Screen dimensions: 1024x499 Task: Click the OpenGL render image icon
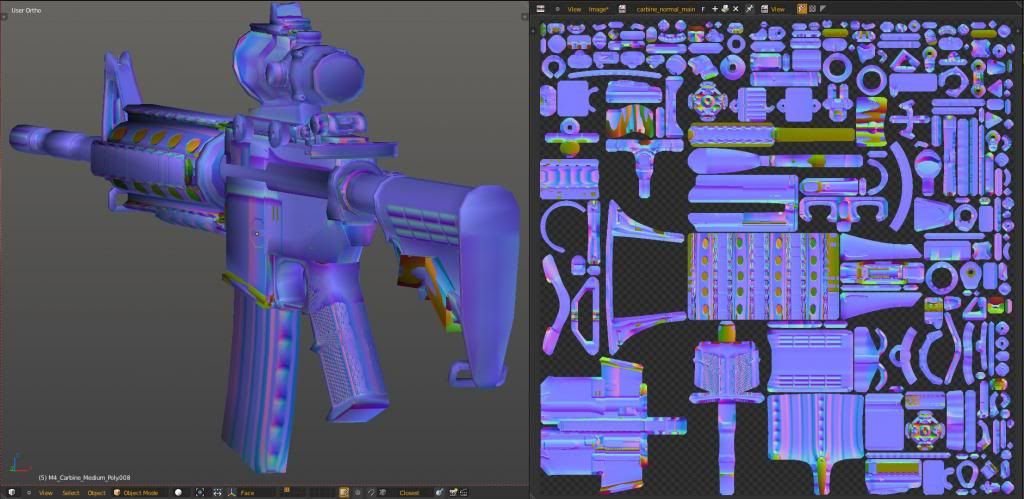point(453,492)
